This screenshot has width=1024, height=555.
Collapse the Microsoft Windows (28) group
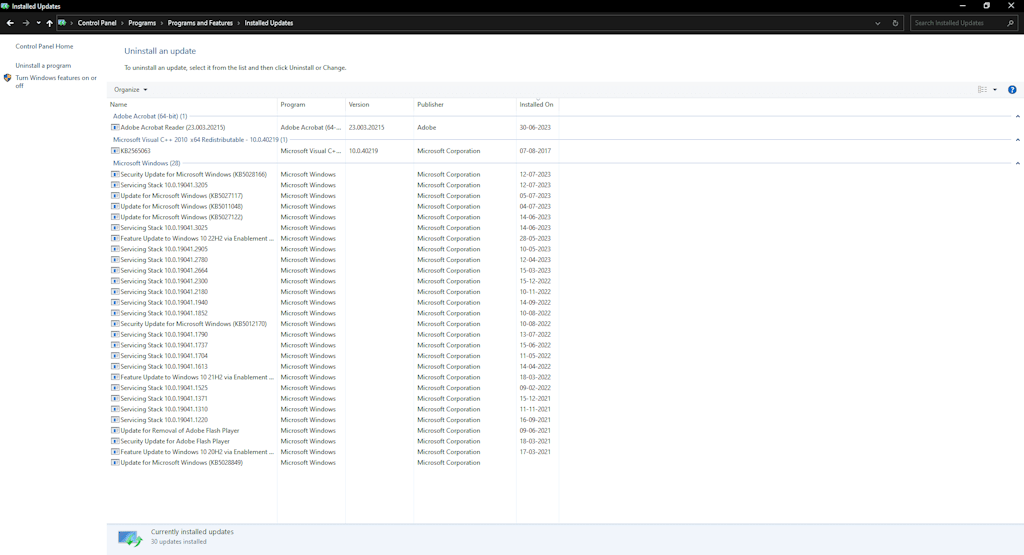tap(1017, 163)
